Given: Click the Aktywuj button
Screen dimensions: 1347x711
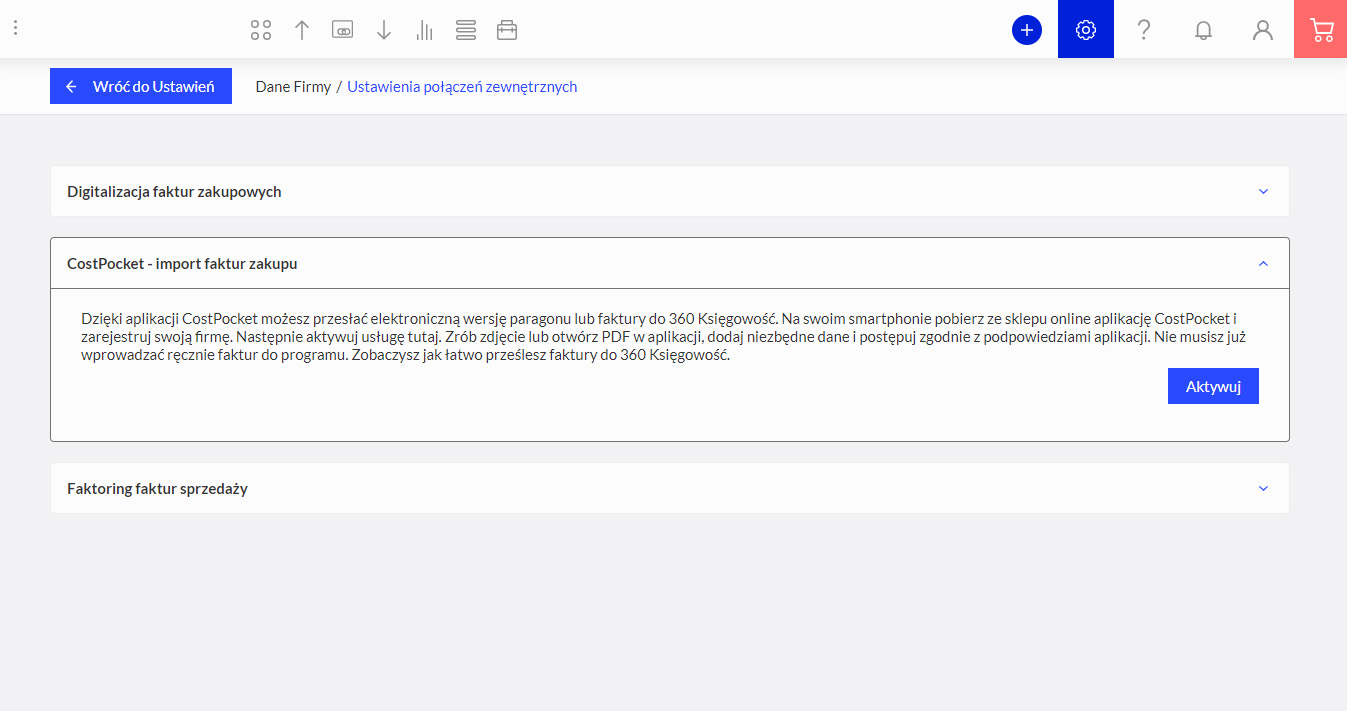Looking at the screenshot, I should click(1213, 386).
